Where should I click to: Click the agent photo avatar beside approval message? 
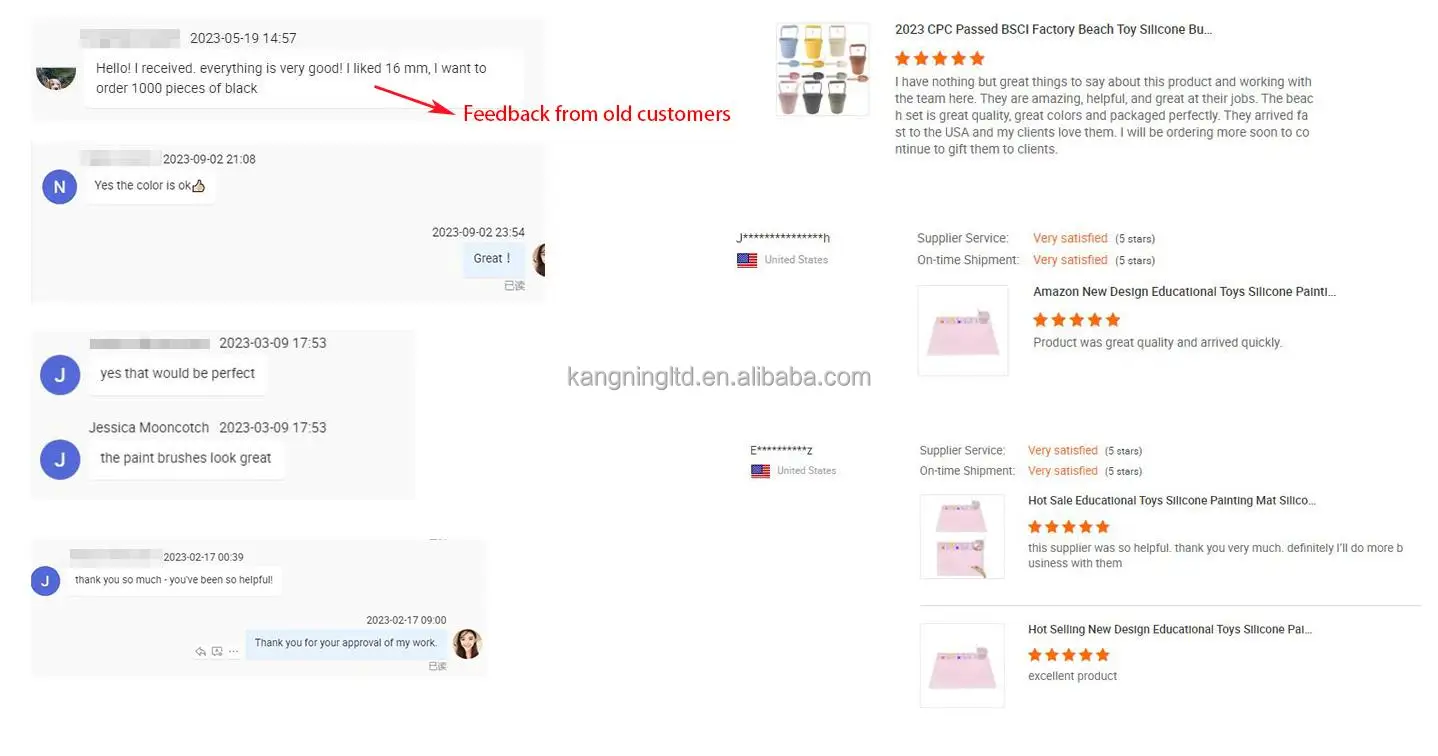[467, 644]
